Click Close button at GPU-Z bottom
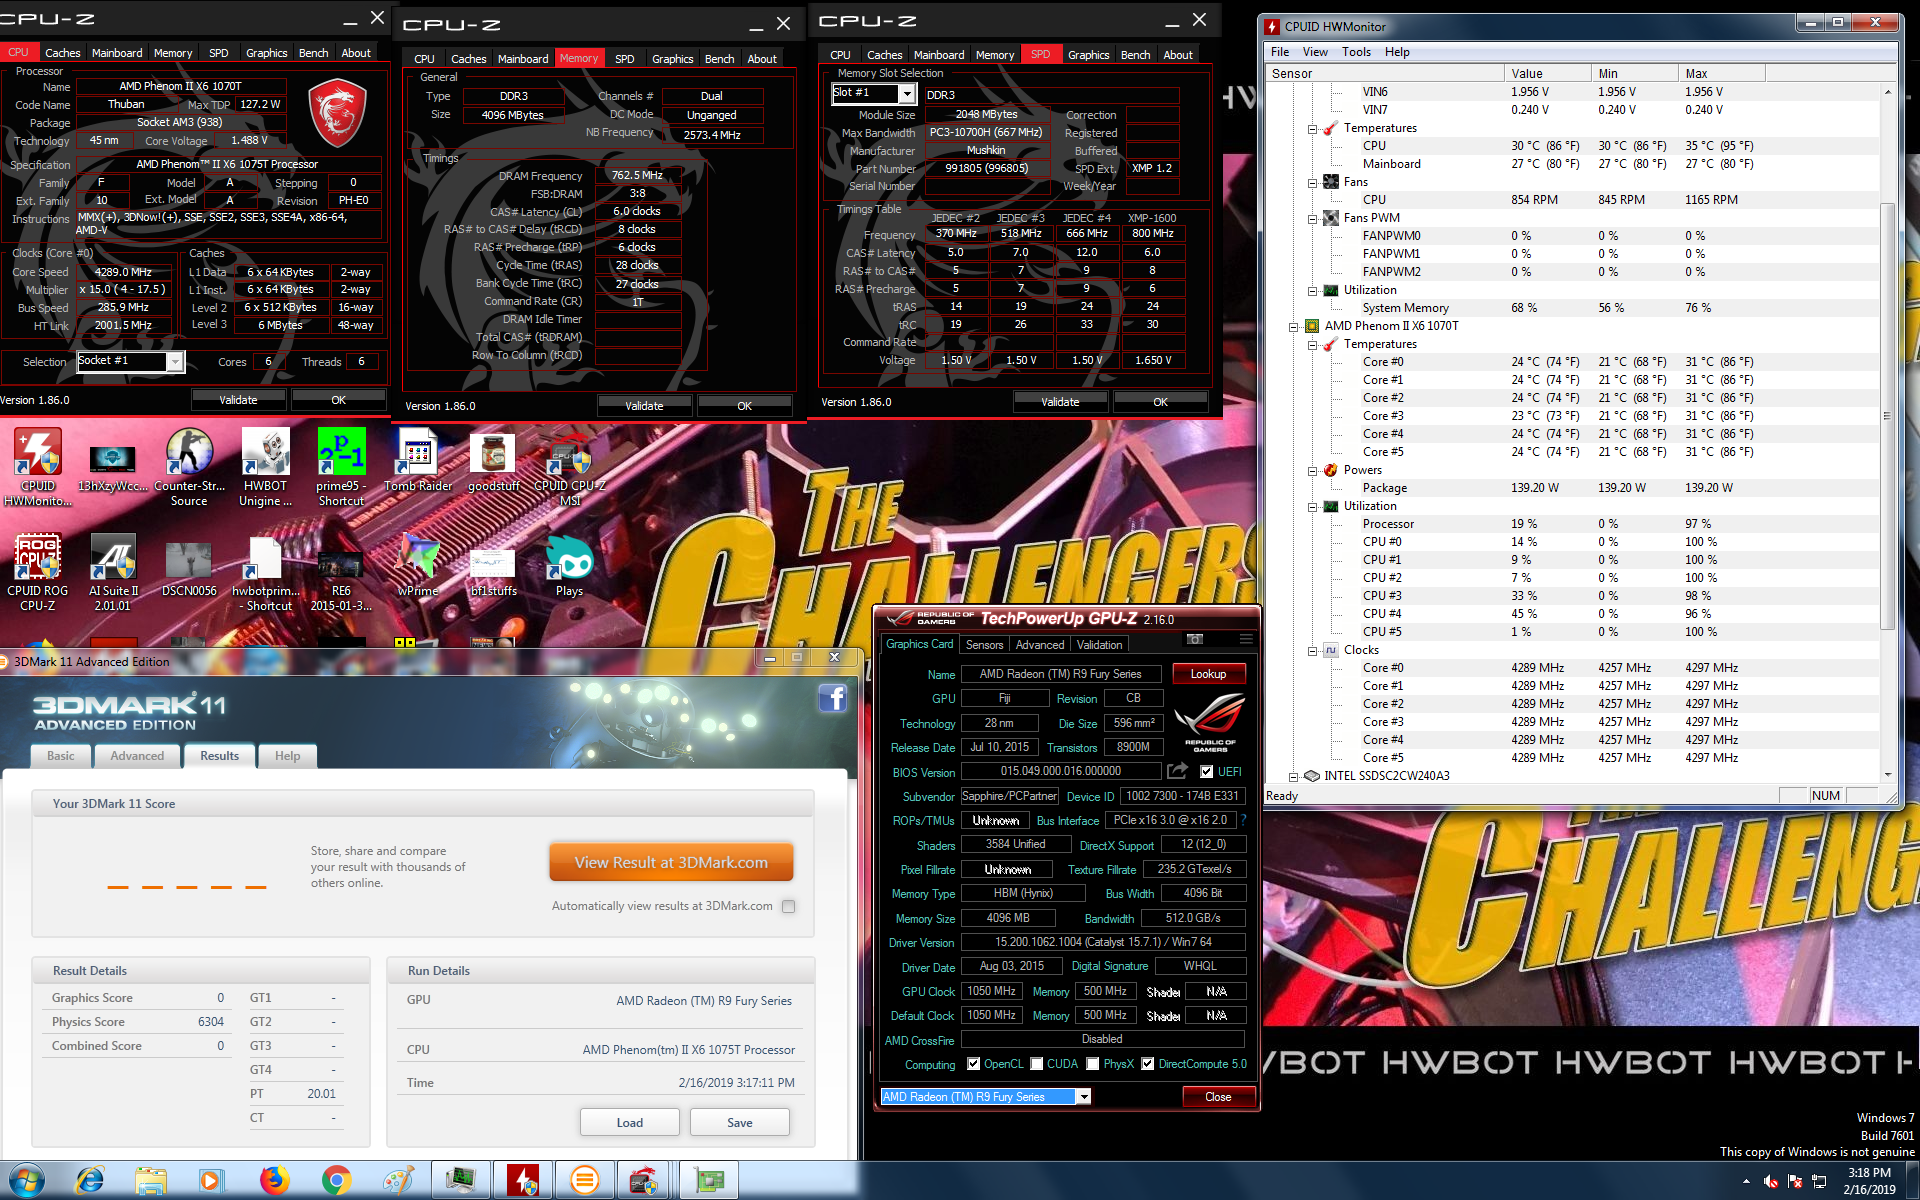 [1218, 1097]
